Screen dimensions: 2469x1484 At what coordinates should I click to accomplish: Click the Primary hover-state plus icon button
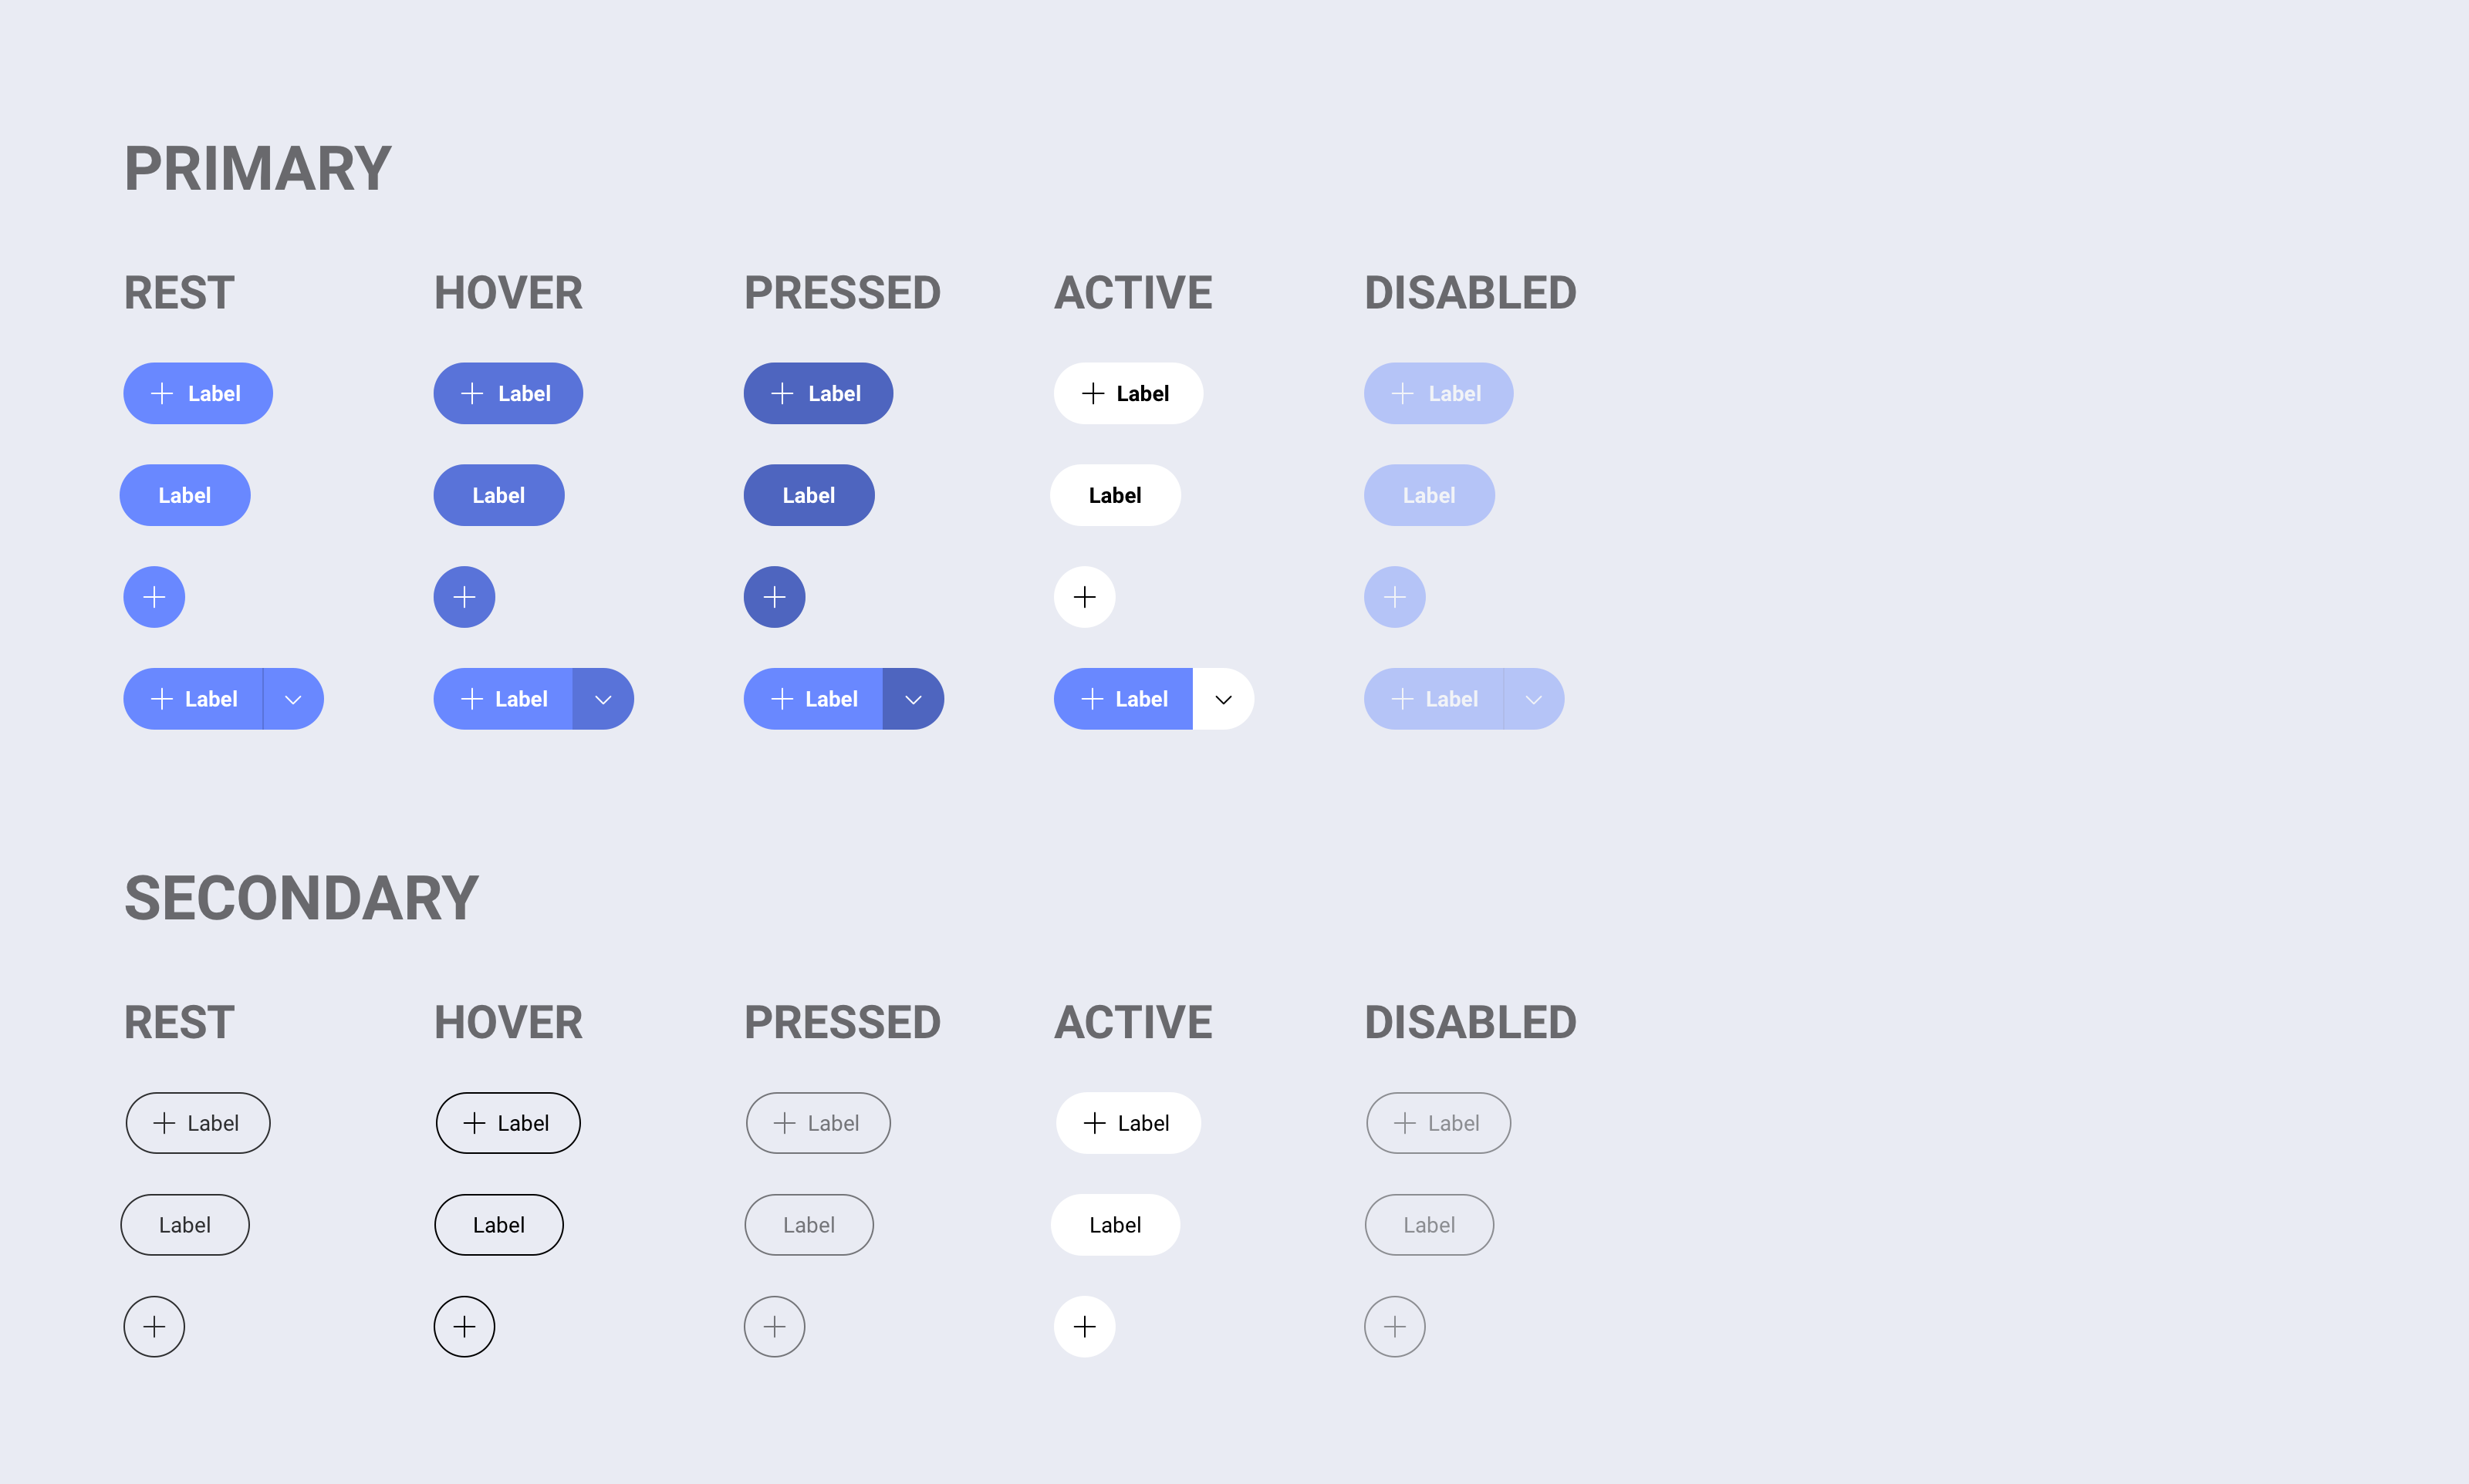click(464, 597)
